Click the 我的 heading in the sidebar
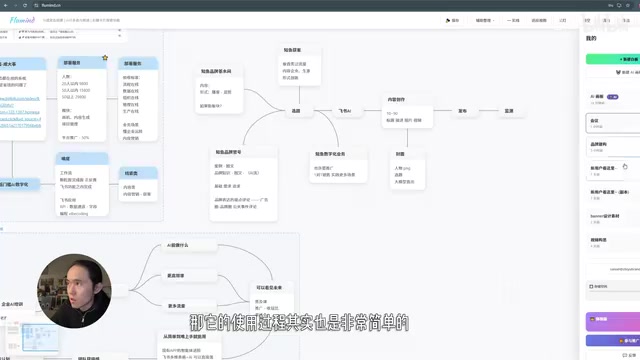The image size is (640, 360). pos(591,38)
